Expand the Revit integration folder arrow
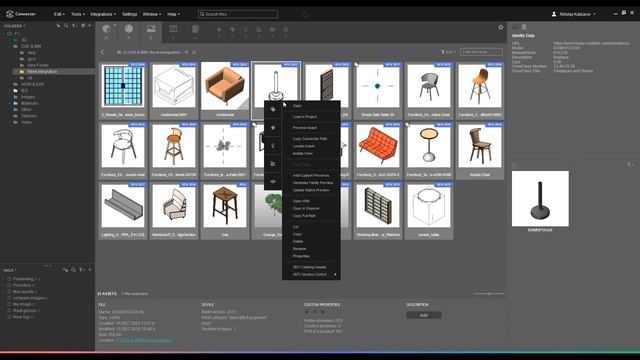This screenshot has height=360, width=640. [x=16, y=71]
